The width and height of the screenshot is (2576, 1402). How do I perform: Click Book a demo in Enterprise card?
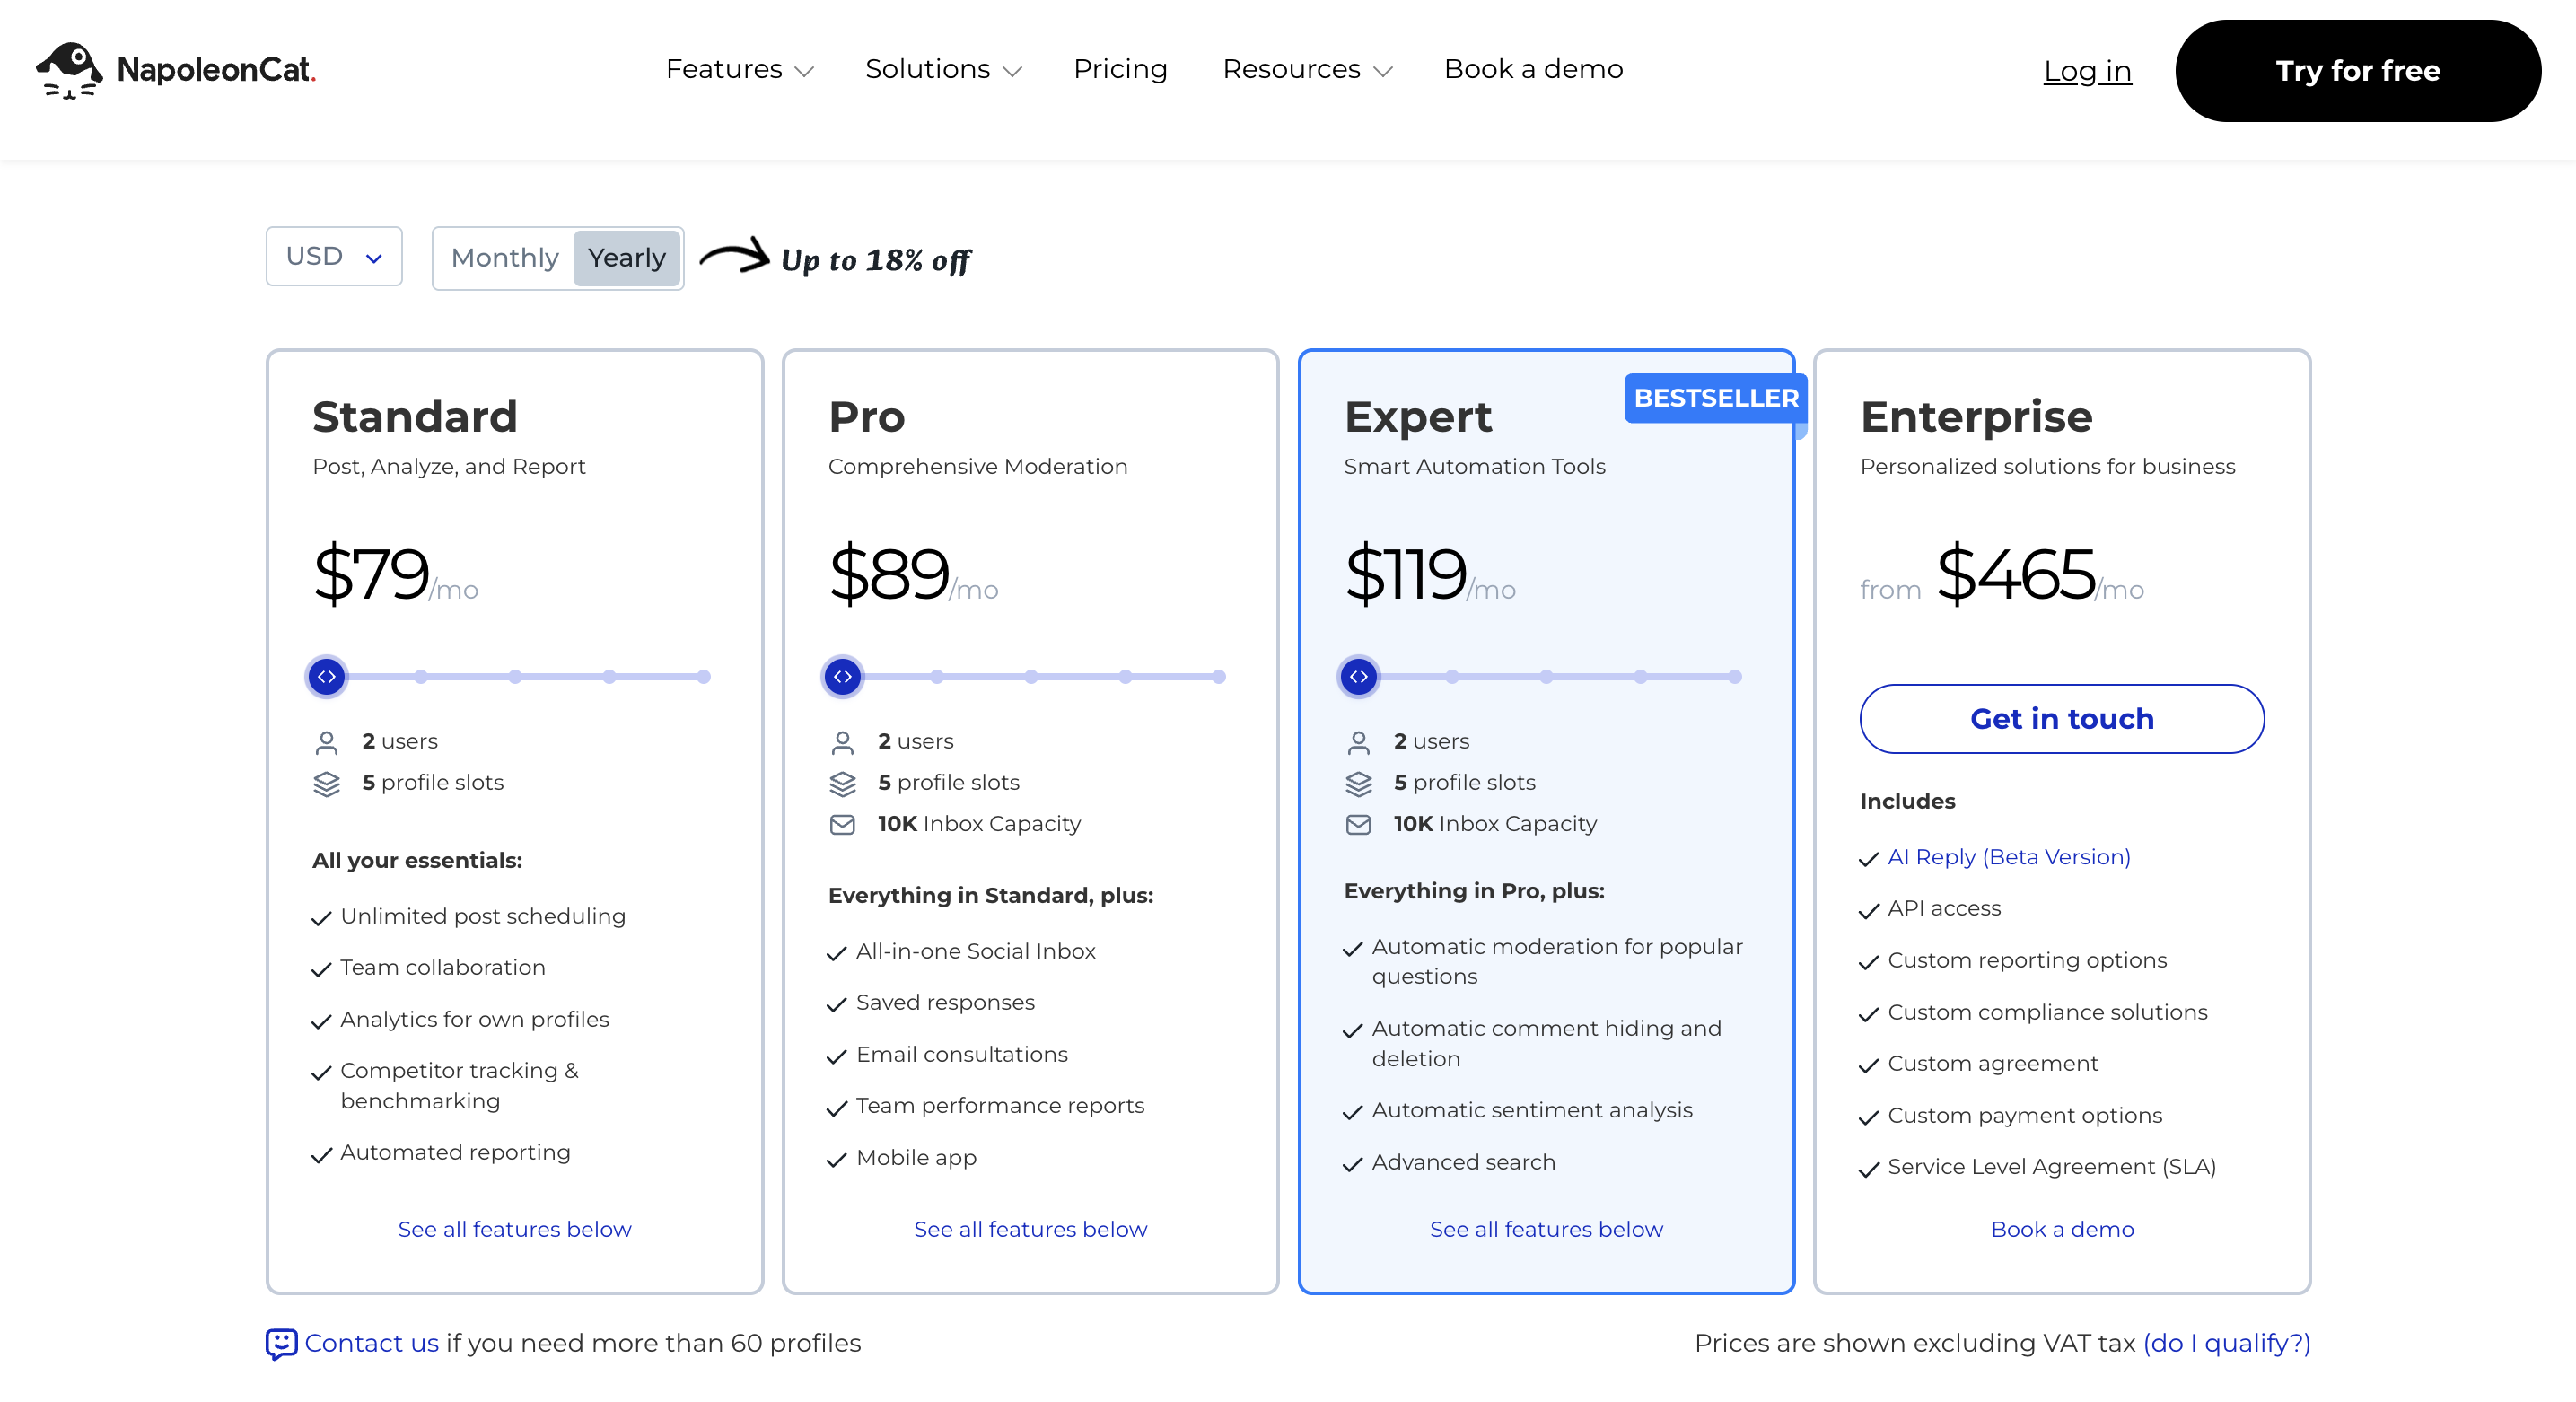[2062, 1229]
